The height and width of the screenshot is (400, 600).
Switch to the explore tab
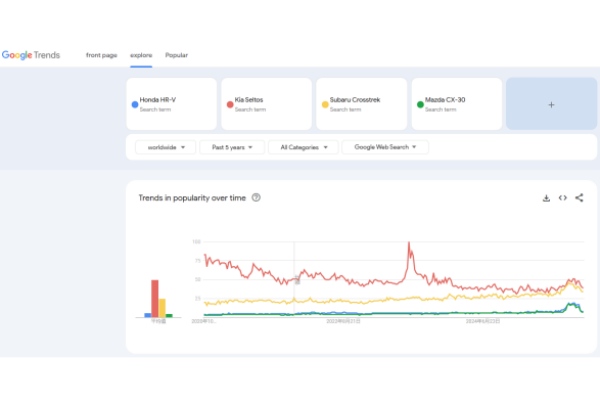pyautogui.click(x=141, y=55)
